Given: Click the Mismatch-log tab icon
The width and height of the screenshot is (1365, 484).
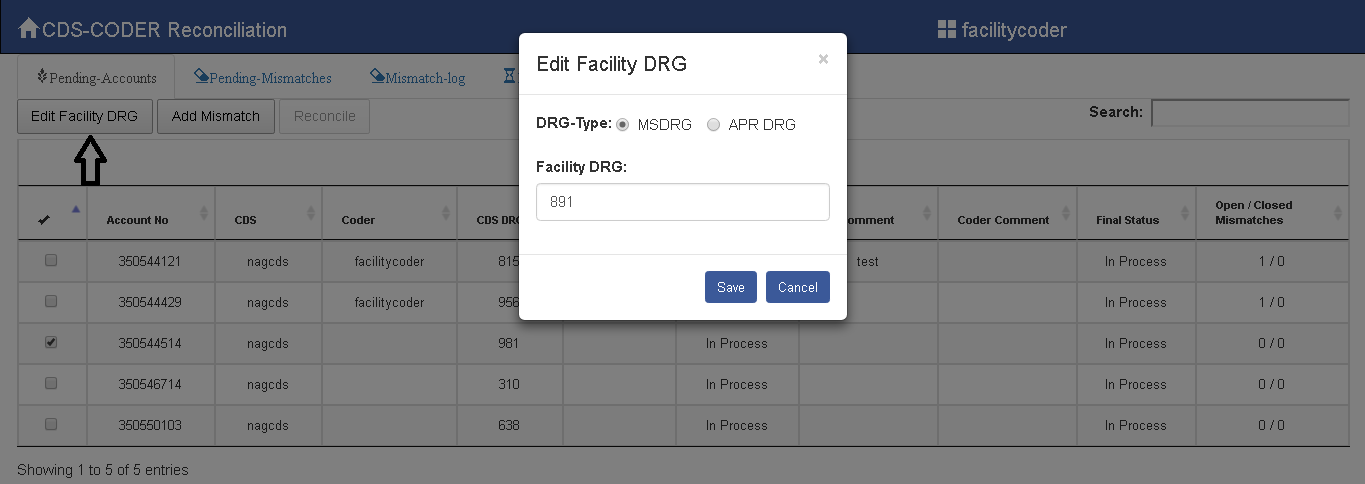Looking at the screenshot, I should point(377,76).
